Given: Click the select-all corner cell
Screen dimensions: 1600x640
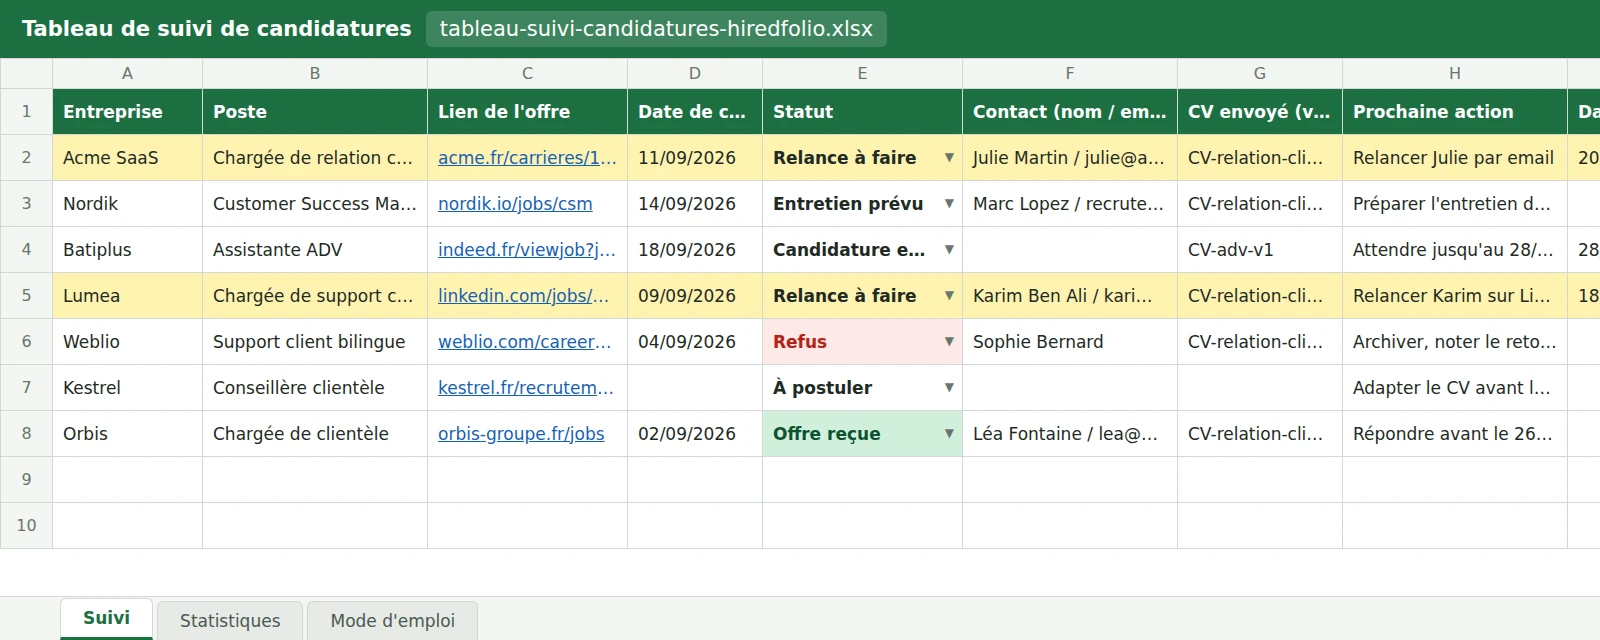Looking at the screenshot, I should [x=26, y=73].
